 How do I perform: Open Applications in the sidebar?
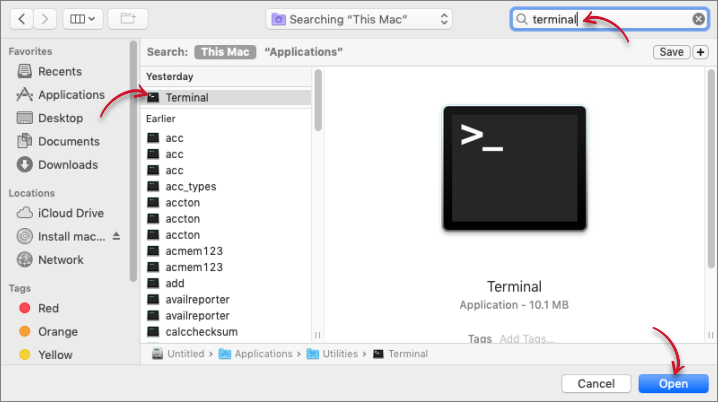point(71,95)
